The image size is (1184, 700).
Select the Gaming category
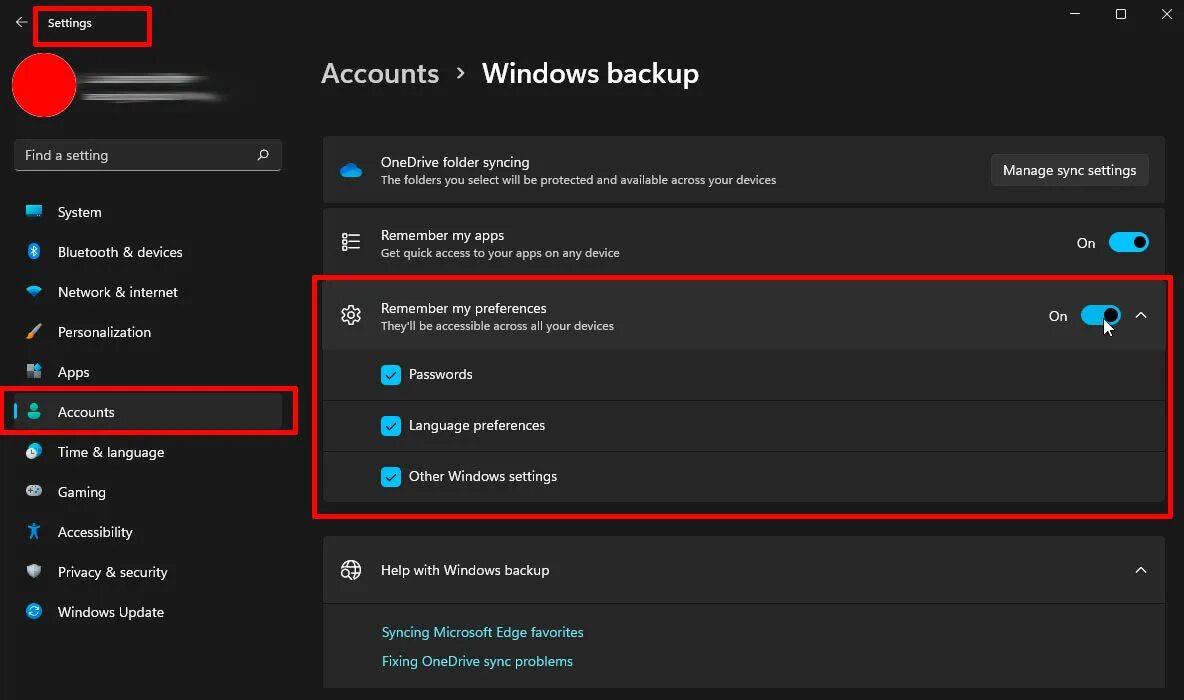148,492
